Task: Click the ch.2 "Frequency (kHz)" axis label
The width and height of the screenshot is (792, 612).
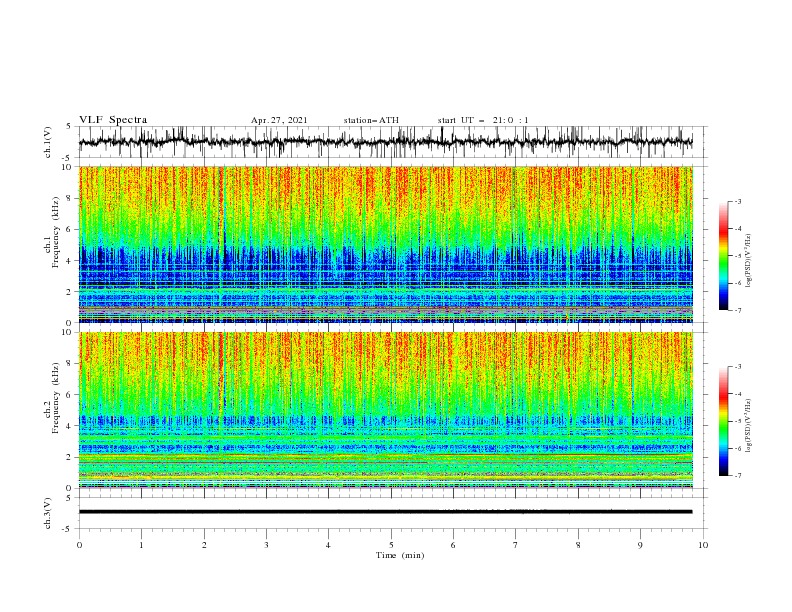Action: tap(56, 397)
